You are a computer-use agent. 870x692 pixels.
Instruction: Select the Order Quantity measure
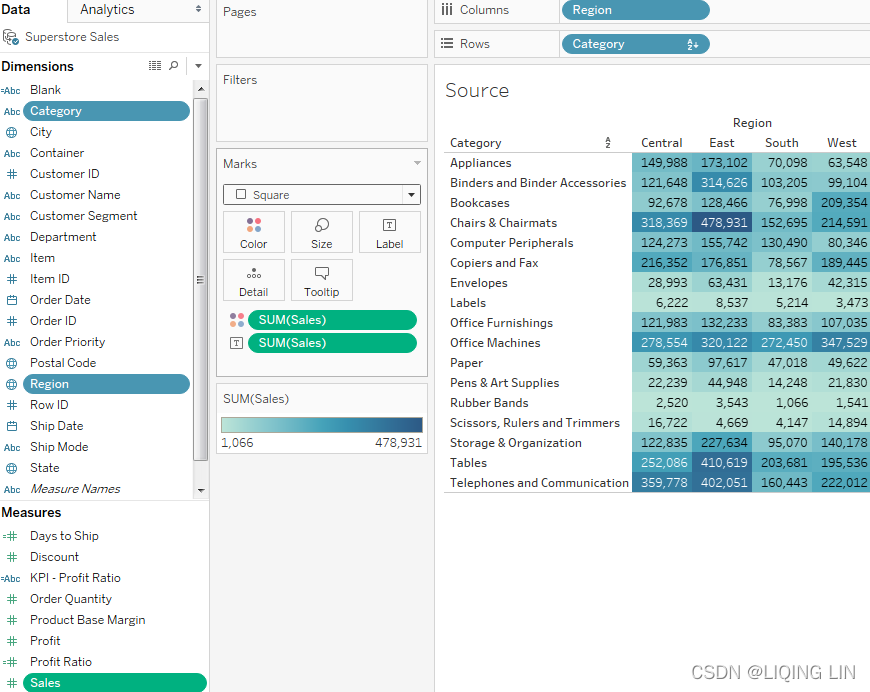[x=71, y=599]
